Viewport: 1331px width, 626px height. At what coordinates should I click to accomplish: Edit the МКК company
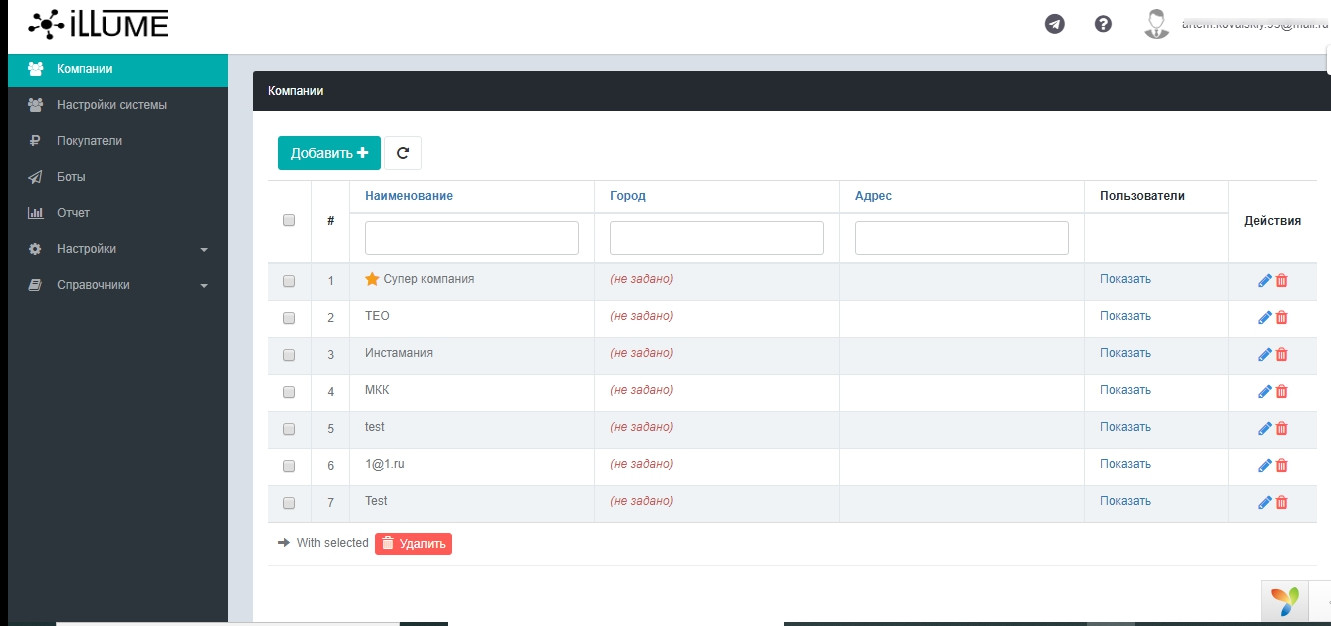point(1264,392)
